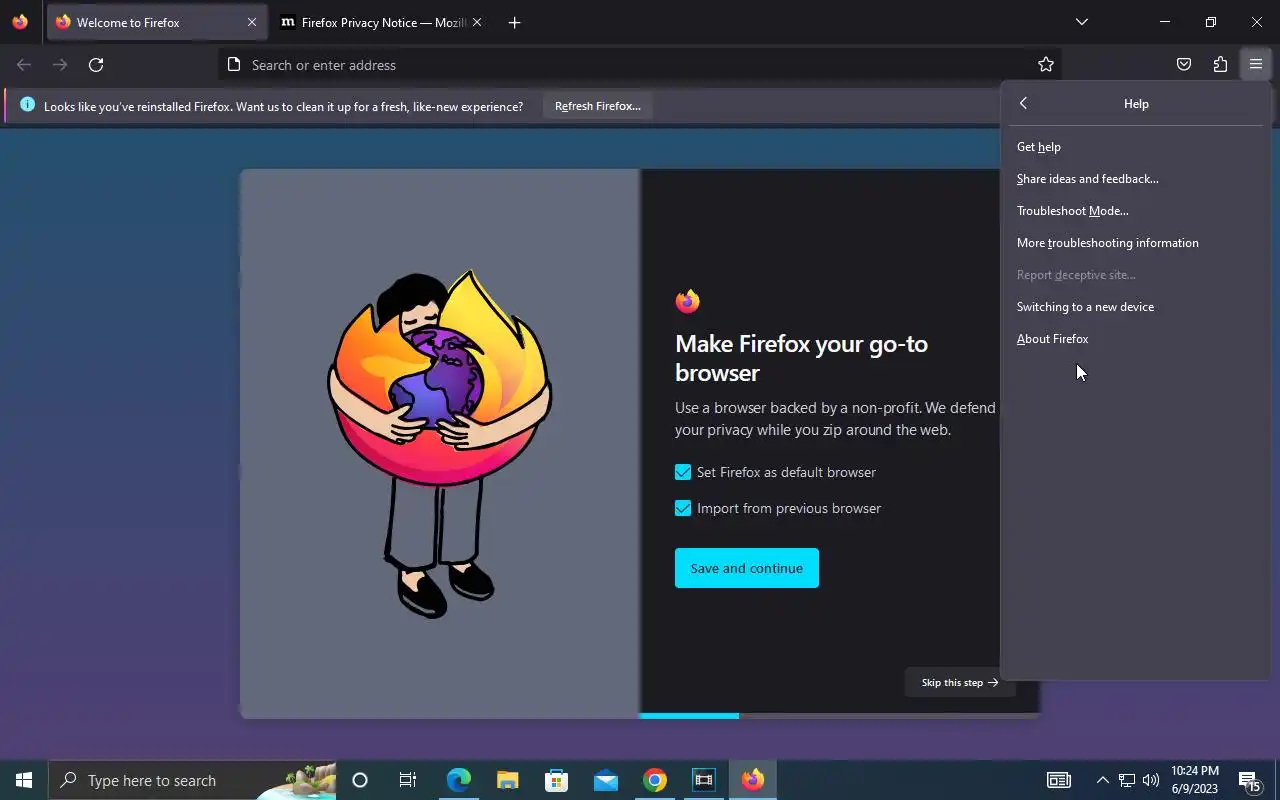
Task: Close the Firefox Privacy Notice tab
Action: tap(477, 22)
